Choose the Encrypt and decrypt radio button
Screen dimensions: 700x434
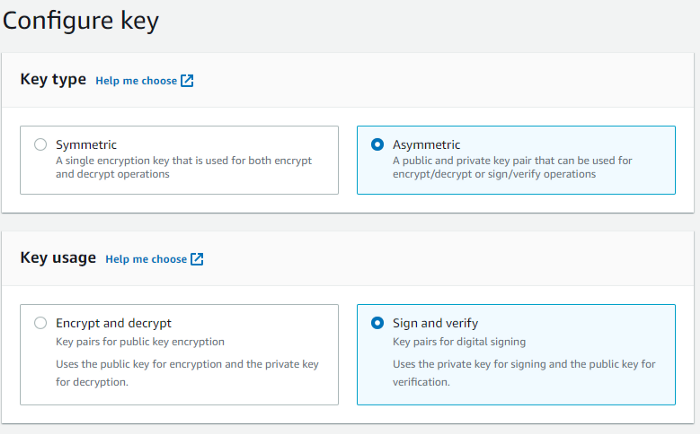pyautogui.click(x=40, y=322)
